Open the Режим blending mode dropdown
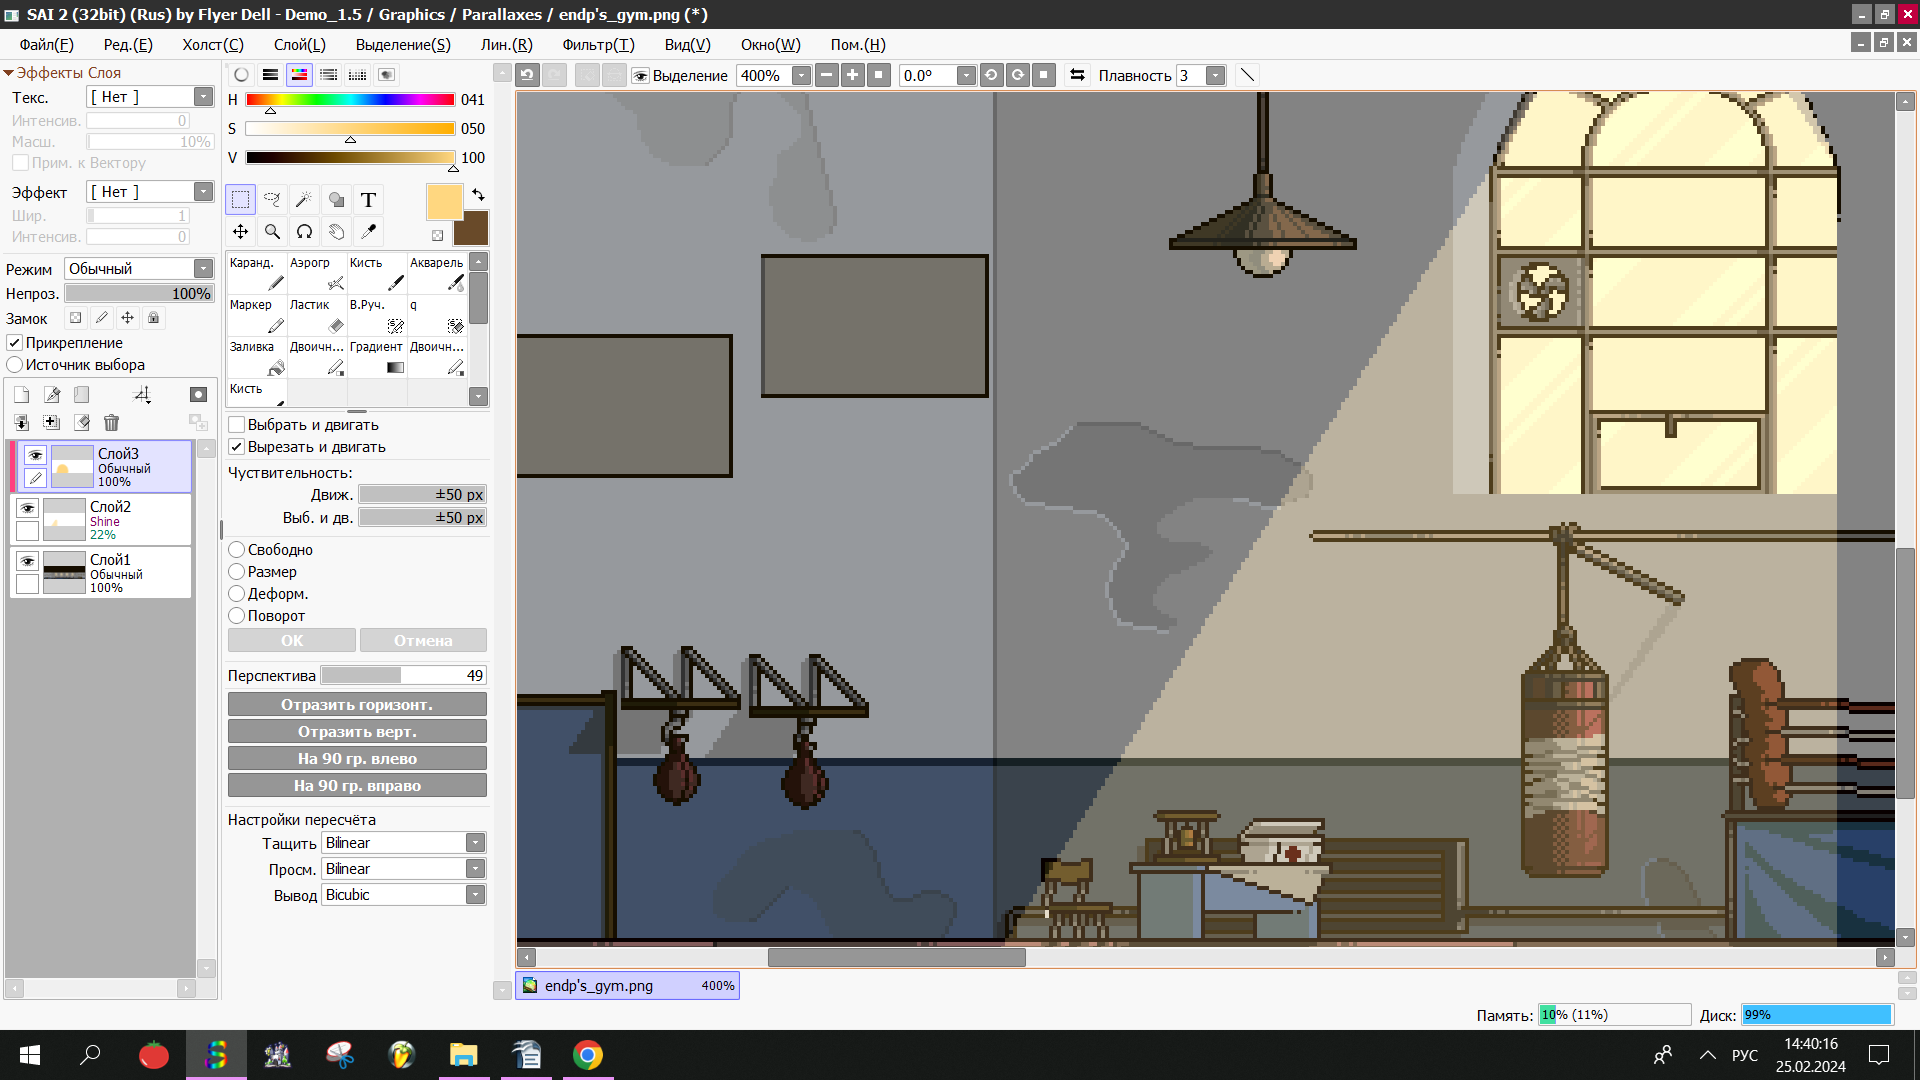 tap(203, 269)
